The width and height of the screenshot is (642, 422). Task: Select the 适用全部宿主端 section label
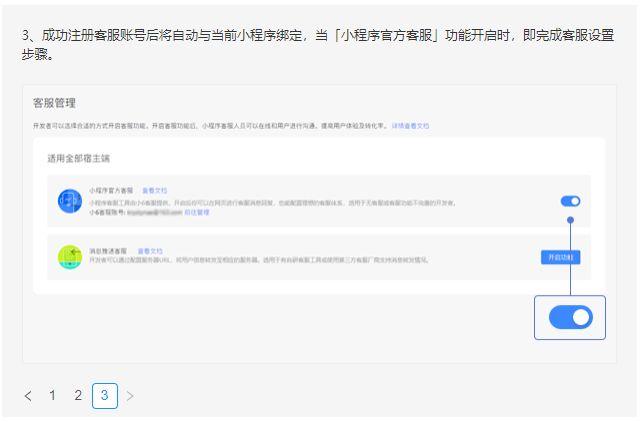(79, 158)
